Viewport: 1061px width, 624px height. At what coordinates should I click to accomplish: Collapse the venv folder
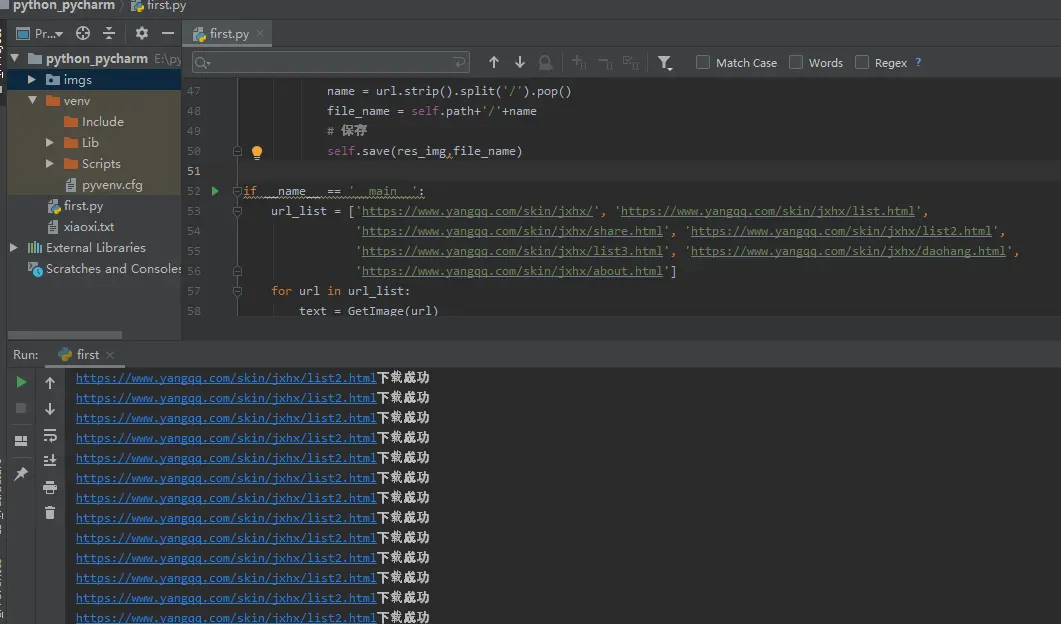click(32, 101)
